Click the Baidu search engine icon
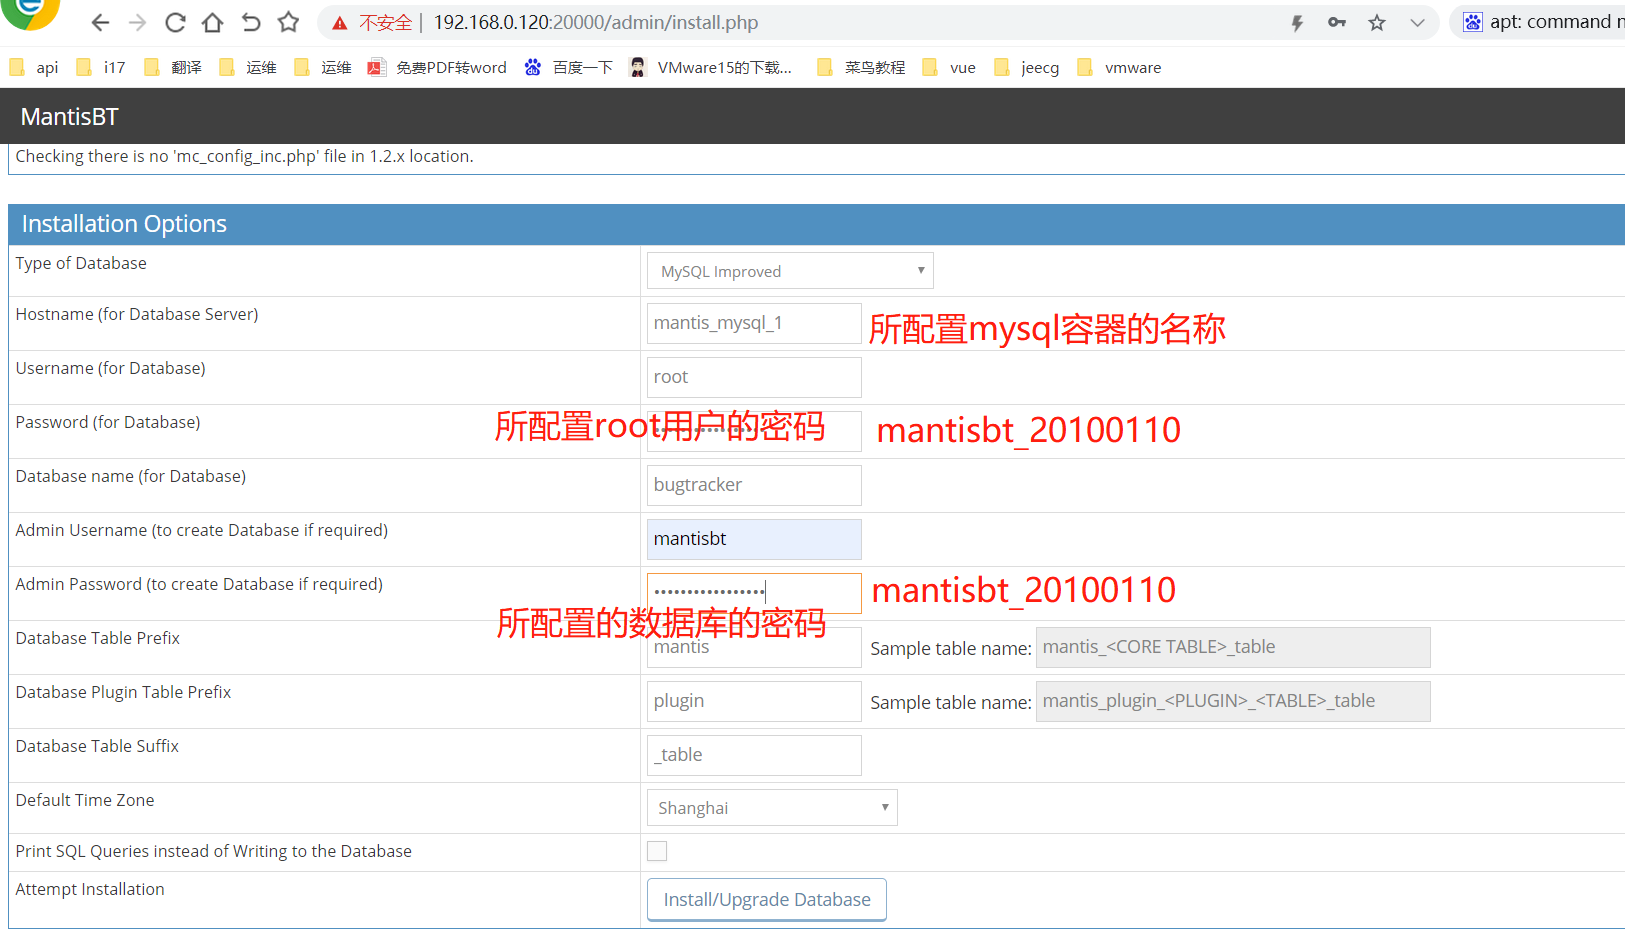The width and height of the screenshot is (1625, 945). pos(1473,22)
